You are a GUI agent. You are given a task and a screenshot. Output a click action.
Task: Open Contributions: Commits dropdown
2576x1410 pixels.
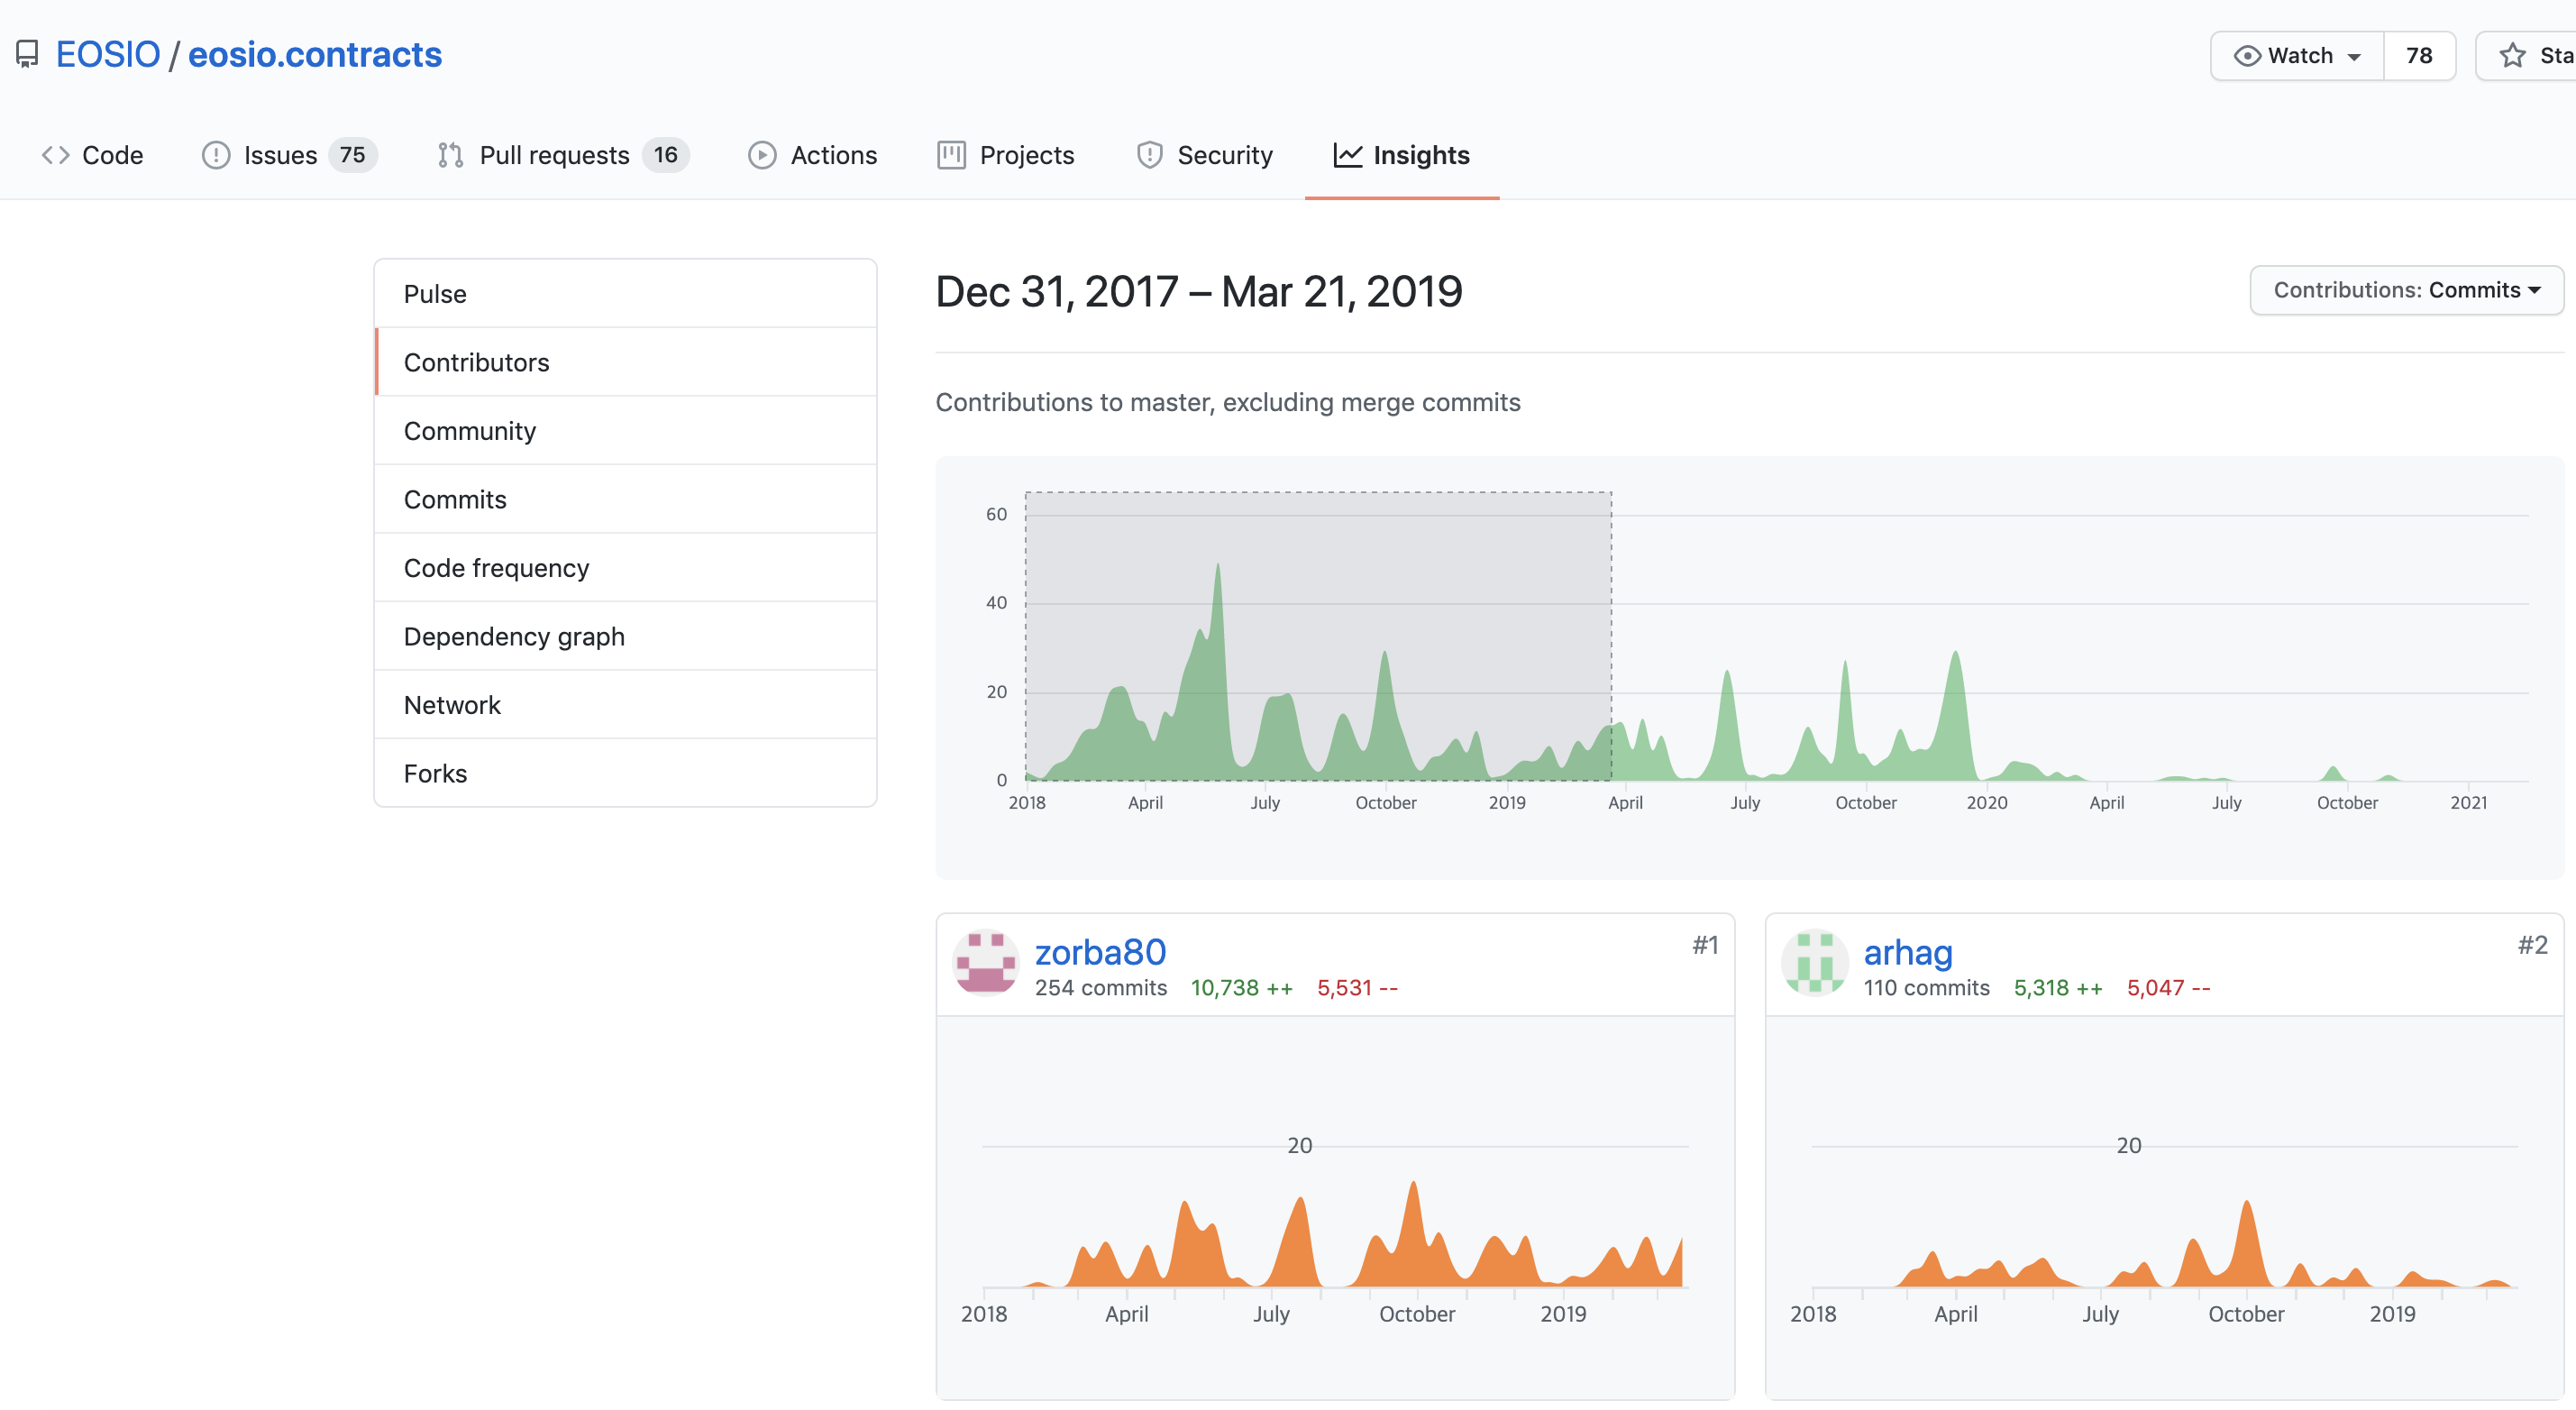pos(2406,290)
